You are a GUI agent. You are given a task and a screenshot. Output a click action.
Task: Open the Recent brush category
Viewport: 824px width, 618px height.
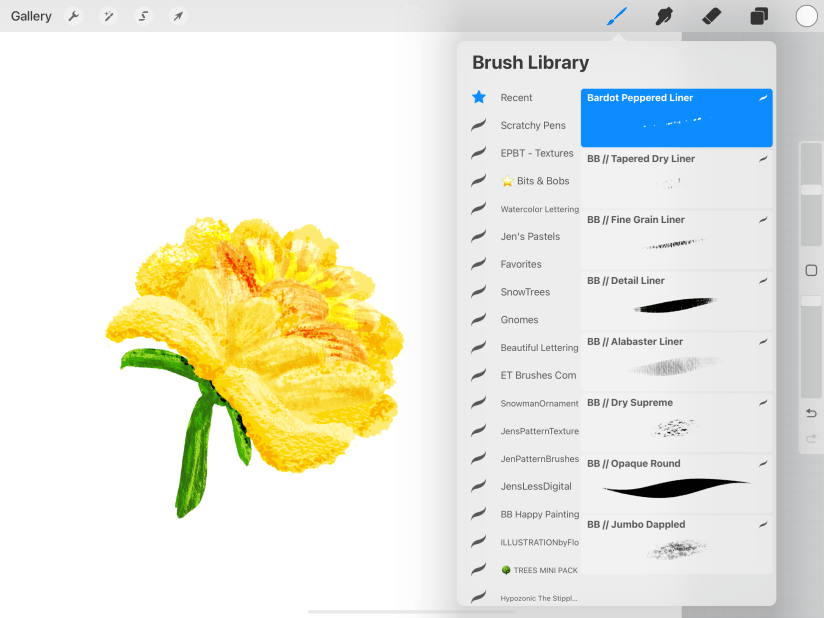(516, 98)
